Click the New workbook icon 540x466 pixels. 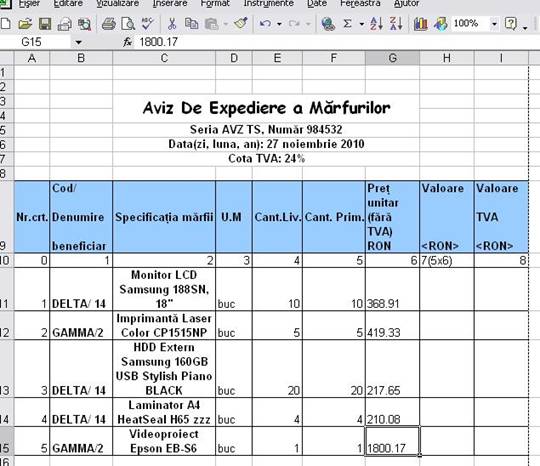coord(6,24)
